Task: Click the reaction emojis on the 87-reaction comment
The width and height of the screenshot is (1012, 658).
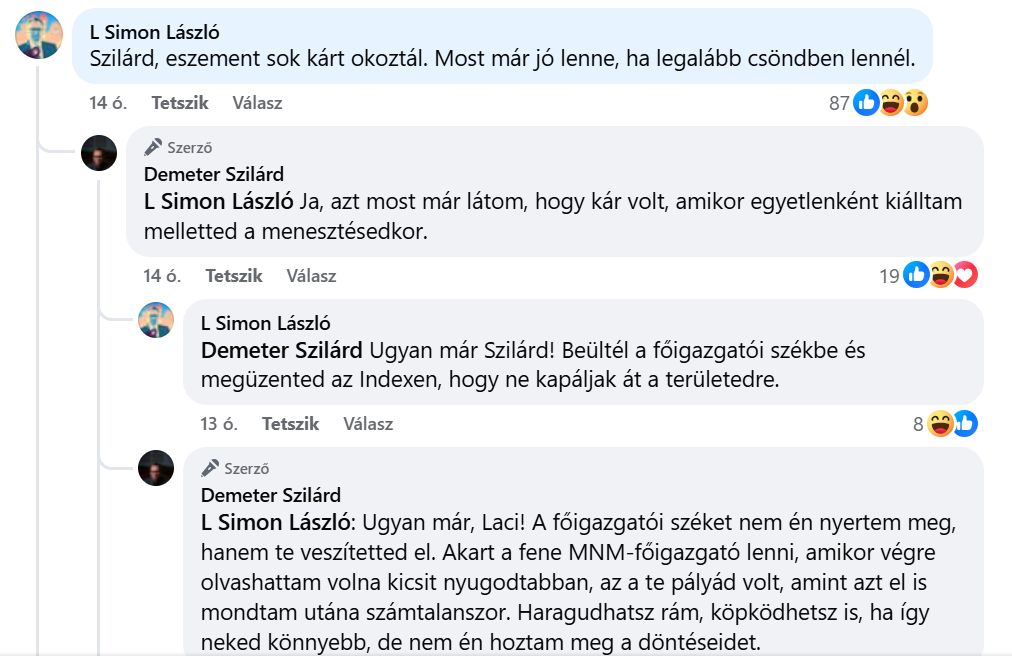Action: [891, 102]
